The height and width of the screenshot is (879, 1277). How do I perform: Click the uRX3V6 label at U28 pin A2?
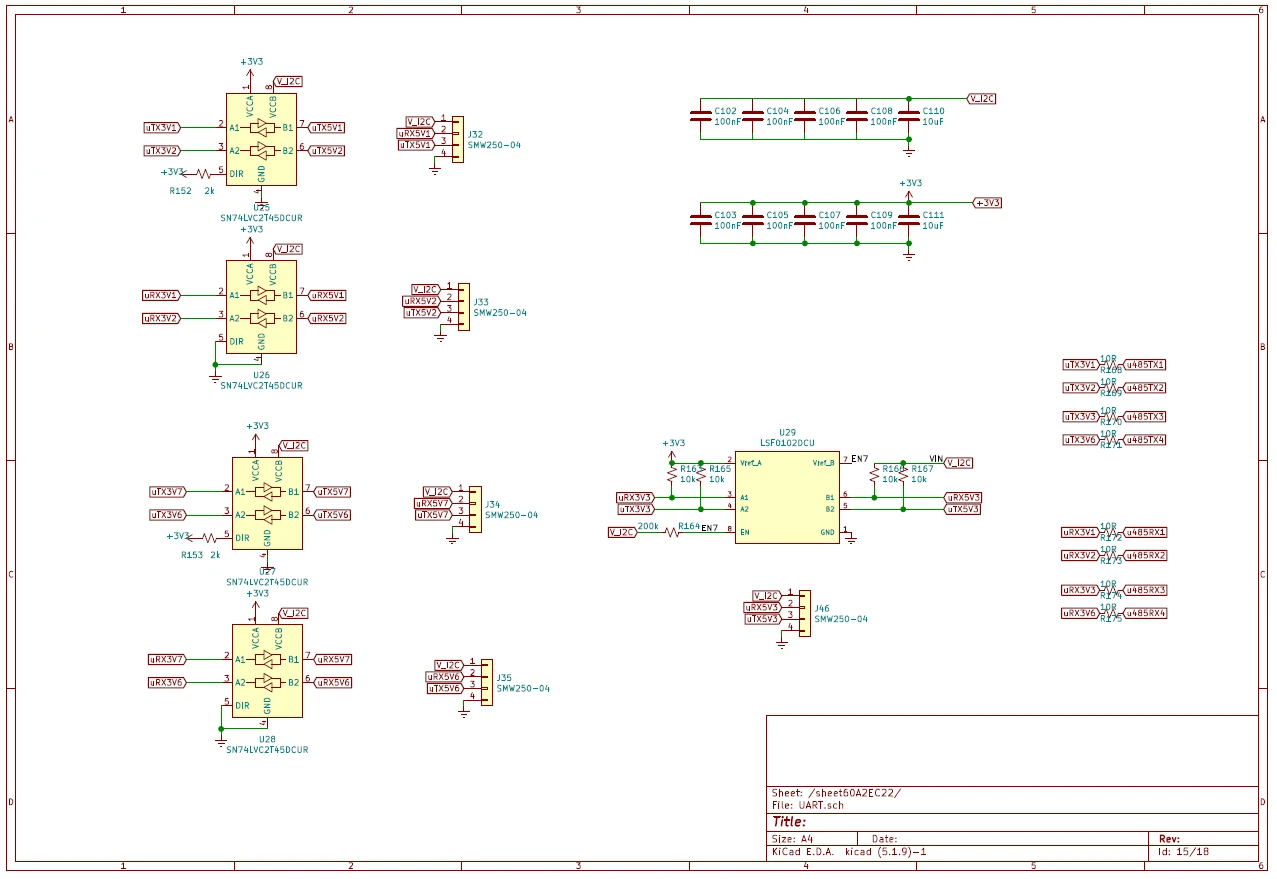167,683
